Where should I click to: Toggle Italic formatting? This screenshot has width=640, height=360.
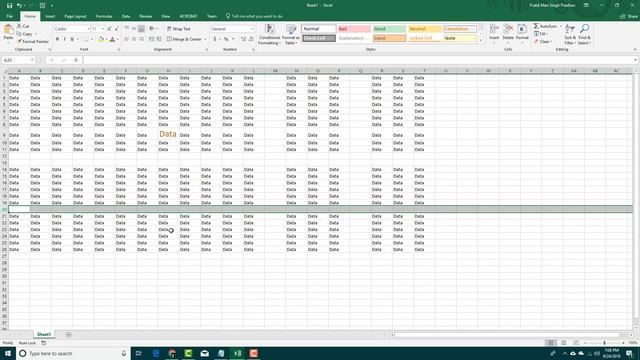64,39
